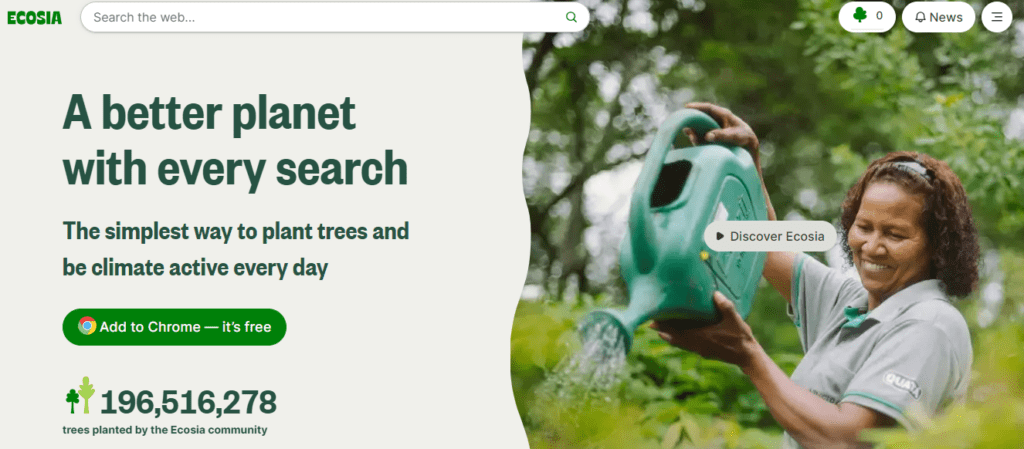Viewport: 1024px width, 449px height.
Task: Click the magnifying glass search icon
Action: pyautogui.click(x=571, y=18)
